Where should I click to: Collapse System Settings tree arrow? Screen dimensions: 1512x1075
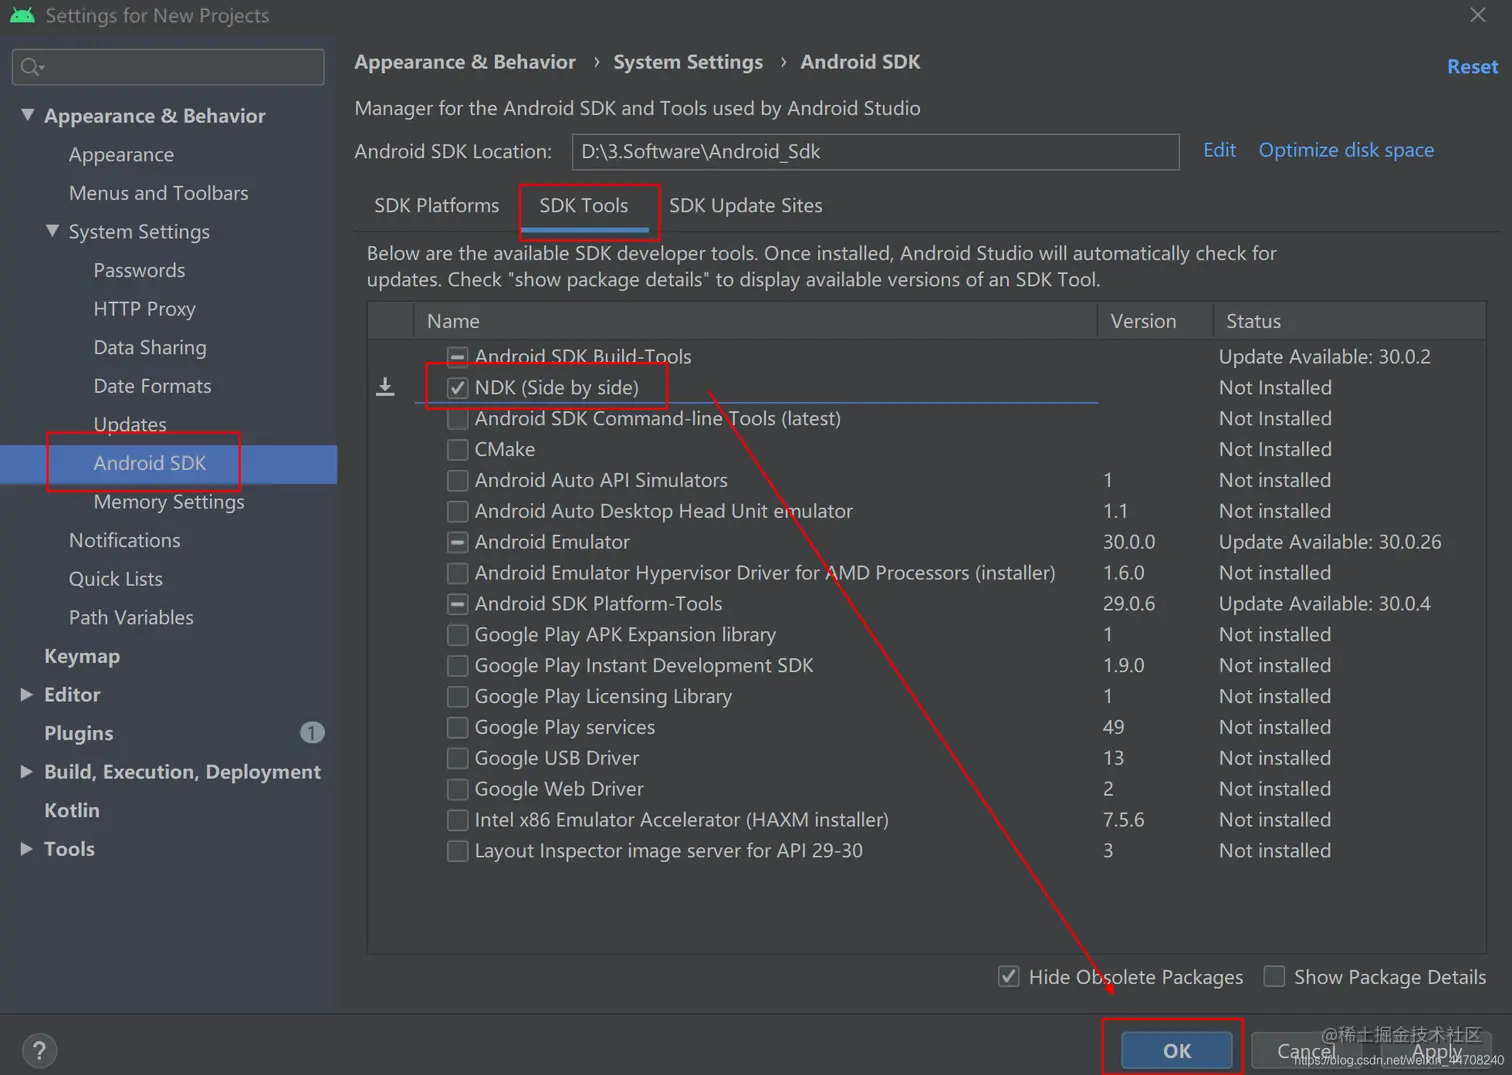coord(52,231)
